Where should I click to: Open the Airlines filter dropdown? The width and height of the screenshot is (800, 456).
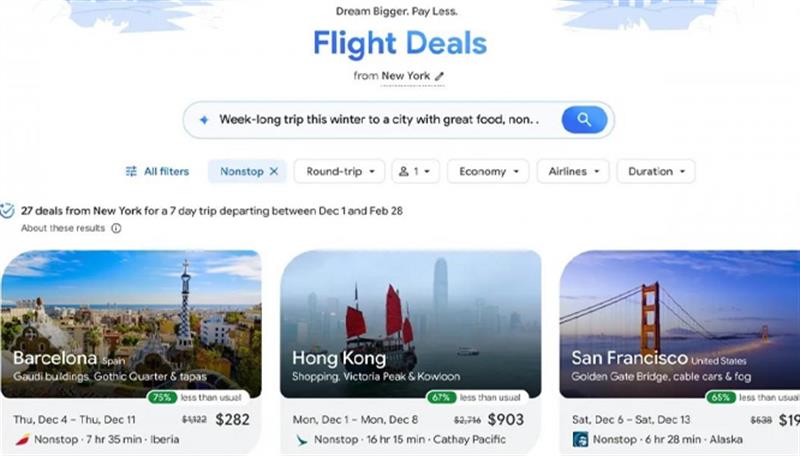click(573, 171)
